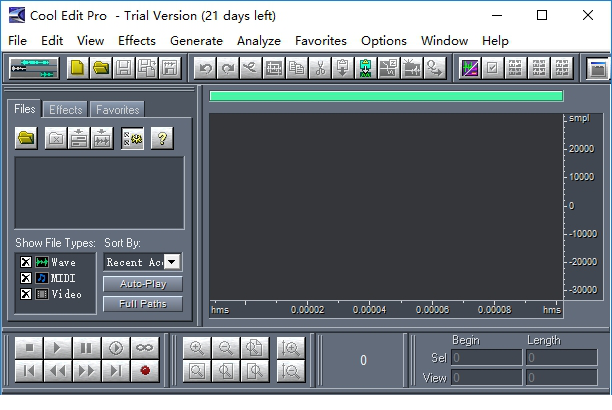Close file icon in Files panel
This screenshot has height=410, width=612.
(56, 138)
